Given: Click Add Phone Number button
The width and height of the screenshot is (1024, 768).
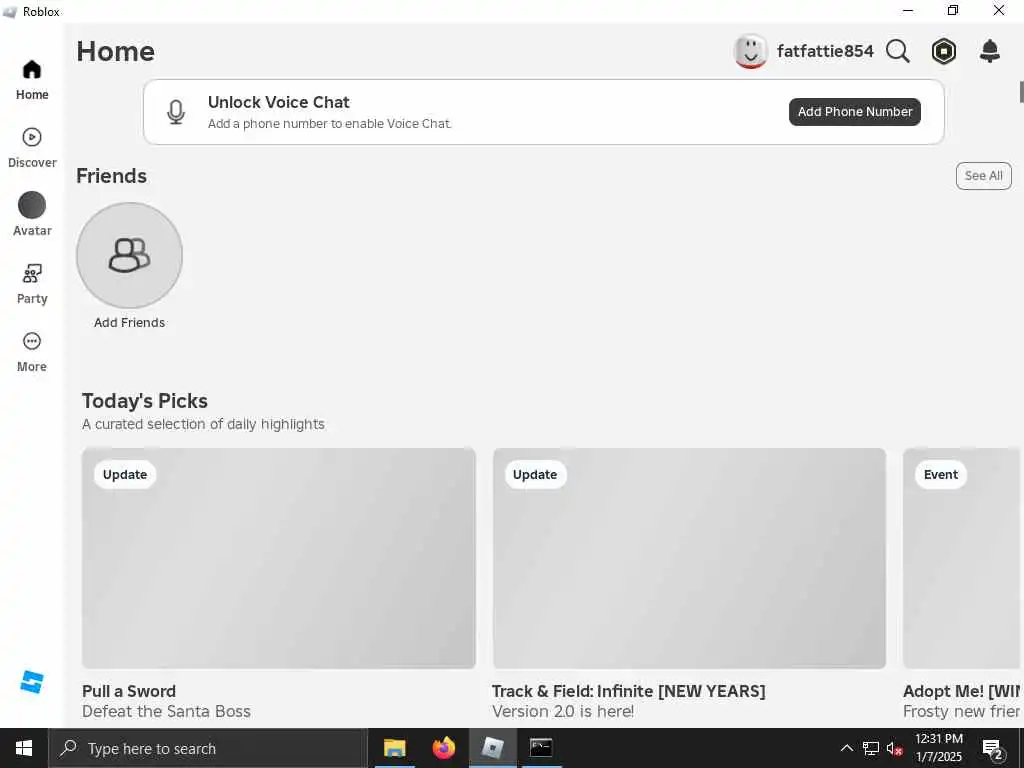Looking at the screenshot, I should point(855,112).
